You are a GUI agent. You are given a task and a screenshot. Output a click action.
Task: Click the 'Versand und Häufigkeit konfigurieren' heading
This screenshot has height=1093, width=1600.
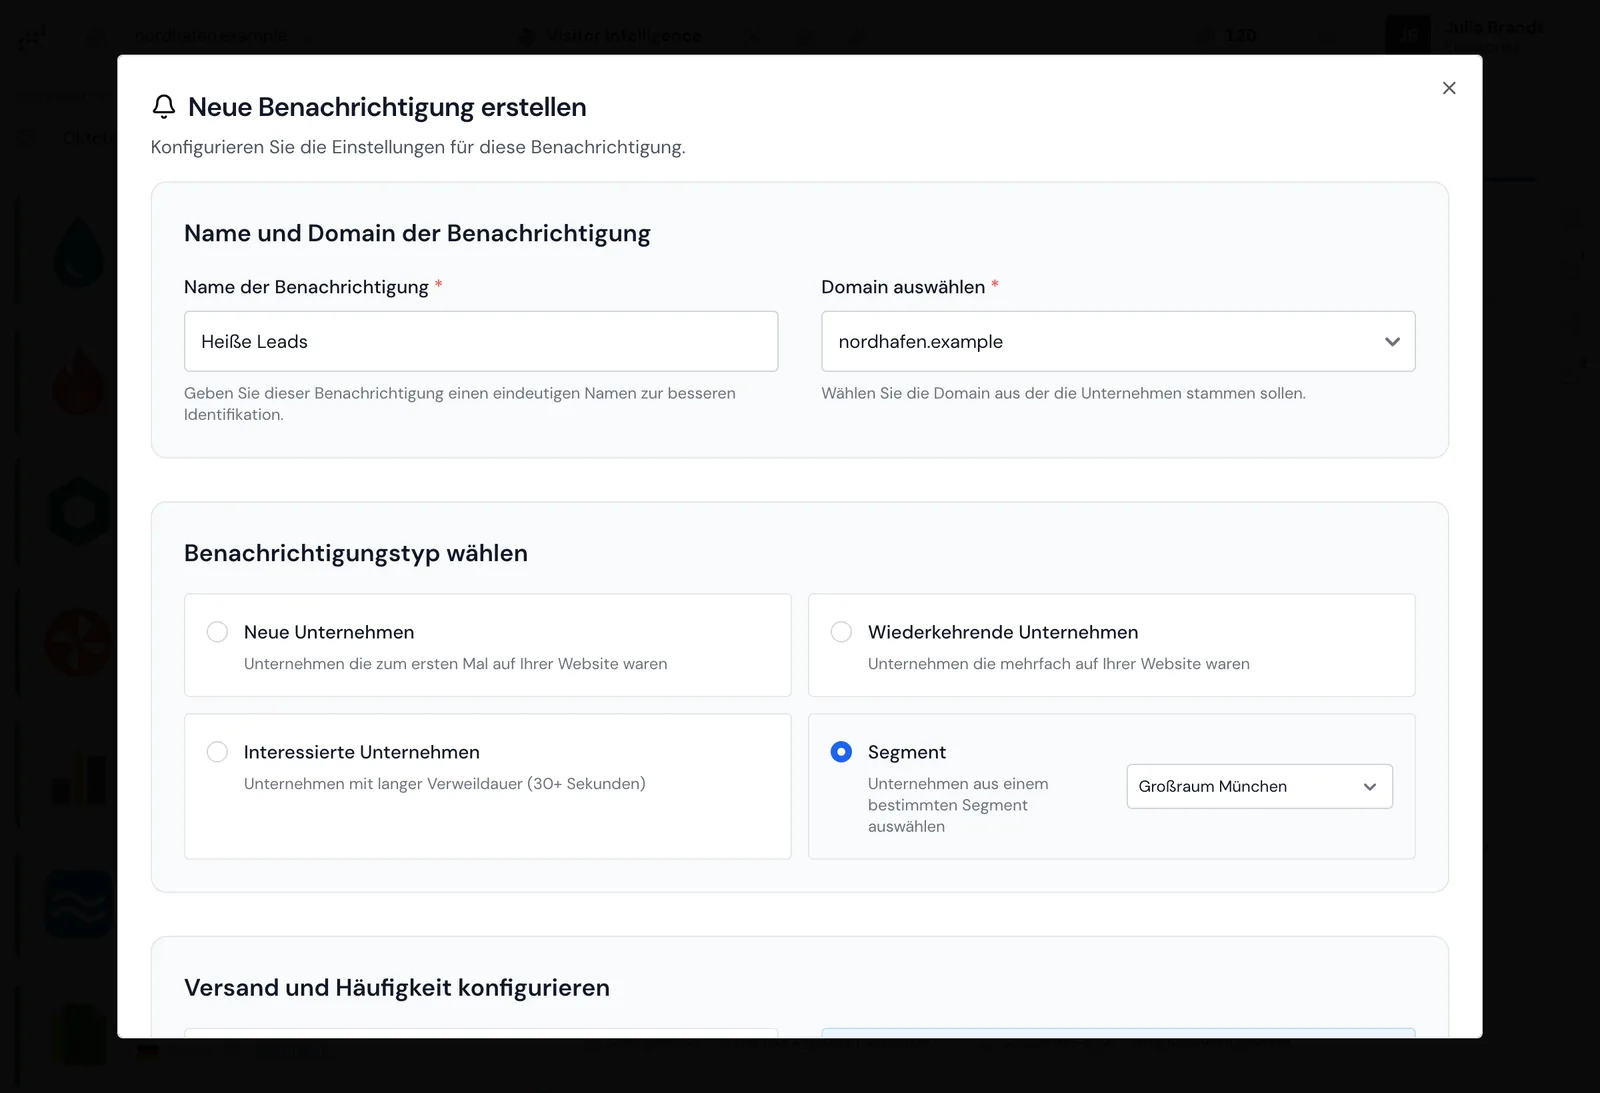(397, 987)
